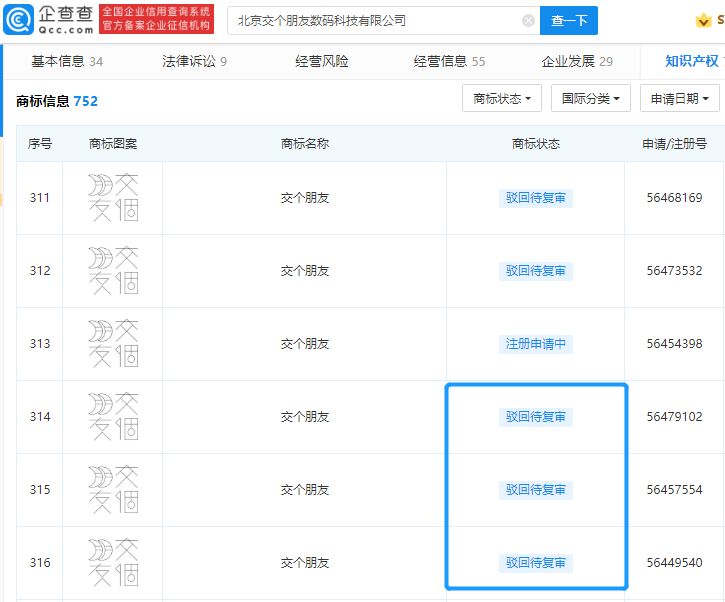Open trademark image in row 313
The image size is (725, 602).
pyautogui.click(x=113, y=344)
